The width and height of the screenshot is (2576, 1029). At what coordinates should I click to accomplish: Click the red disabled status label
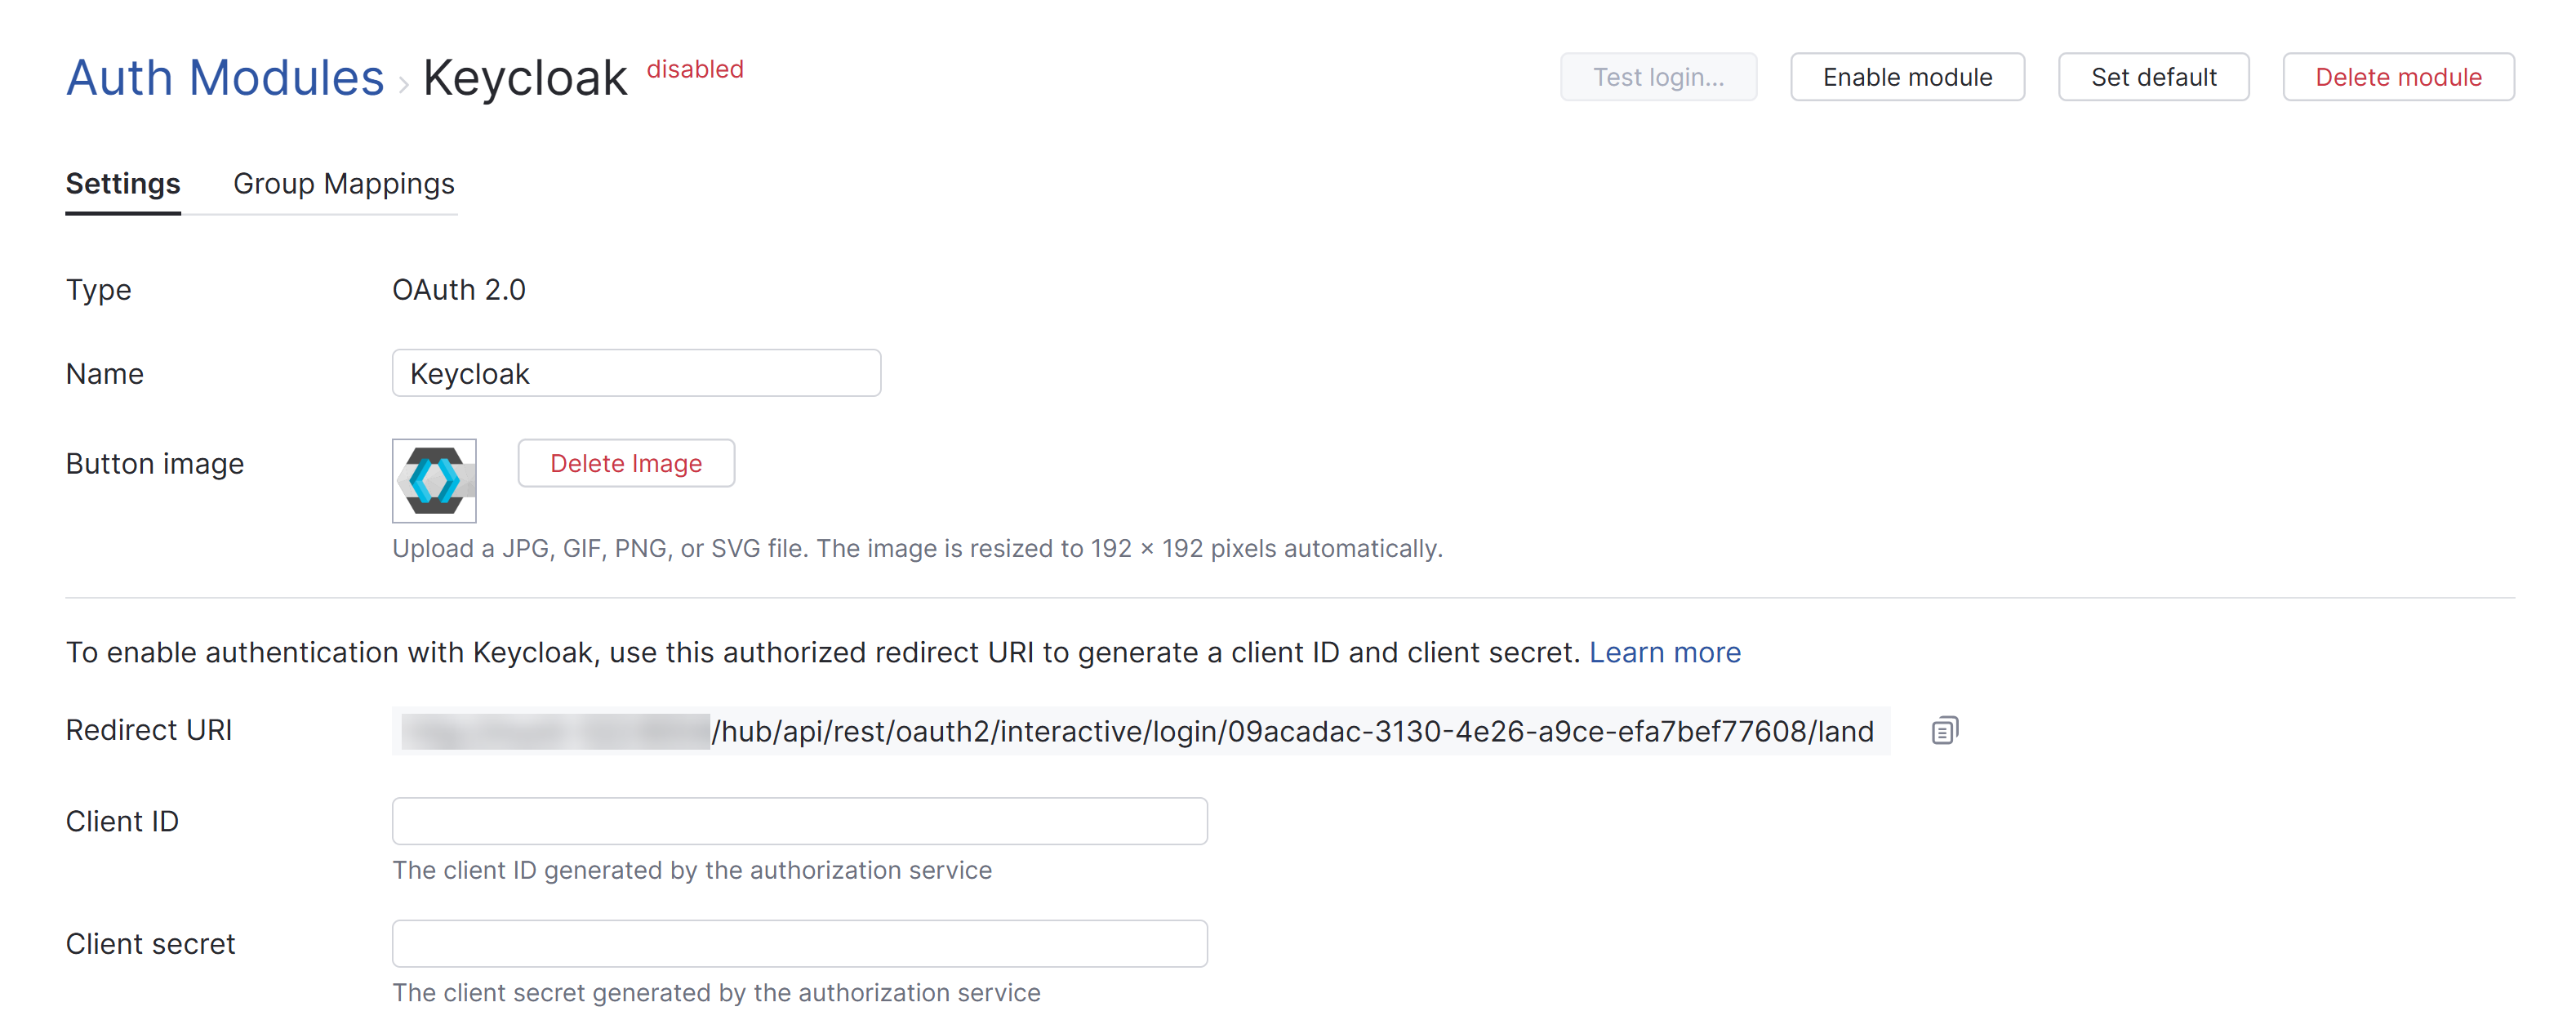[x=695, y=69]
